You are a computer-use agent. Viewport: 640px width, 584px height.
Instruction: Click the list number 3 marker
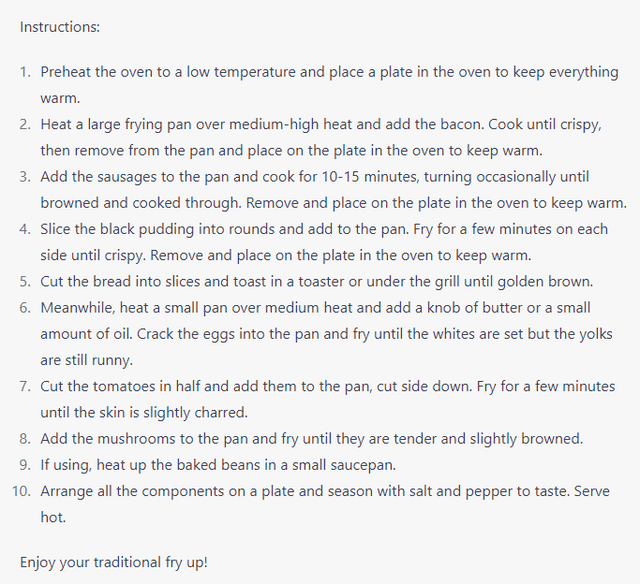coord(25,177)
